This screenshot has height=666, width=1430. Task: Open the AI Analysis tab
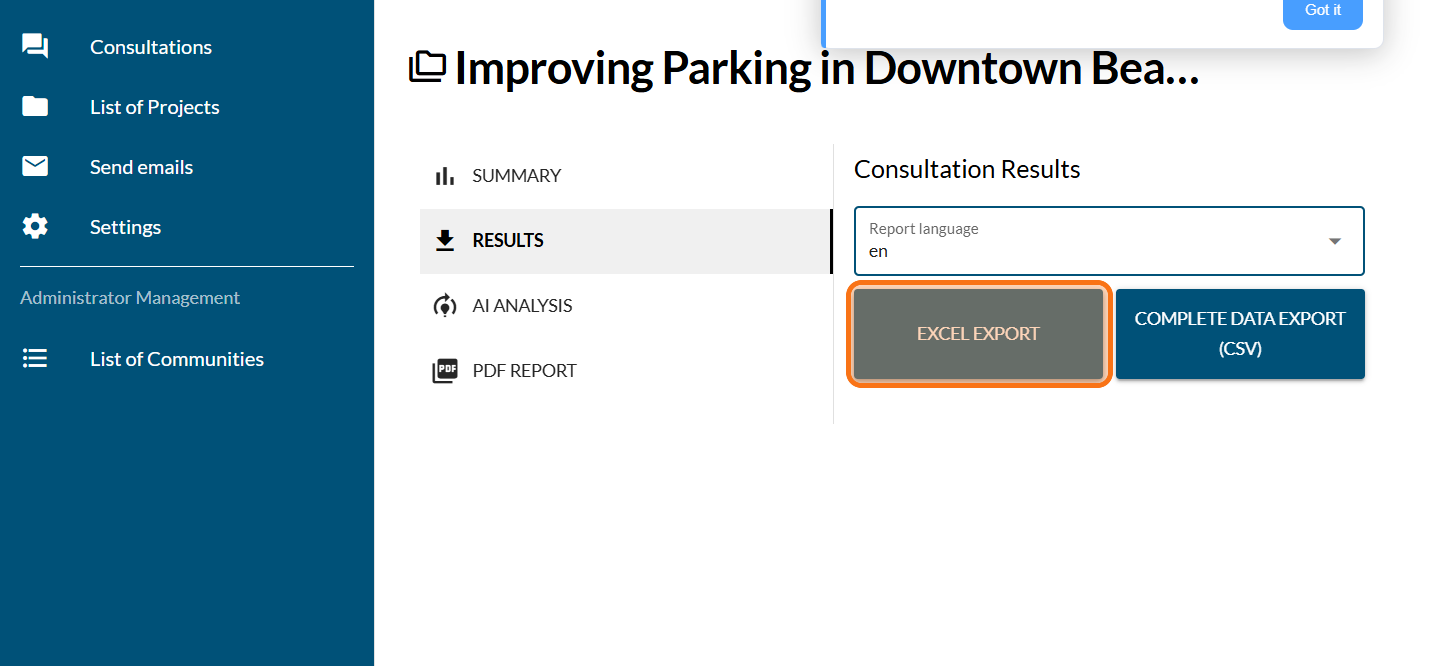pyautogui.click(x=522, y=306)
